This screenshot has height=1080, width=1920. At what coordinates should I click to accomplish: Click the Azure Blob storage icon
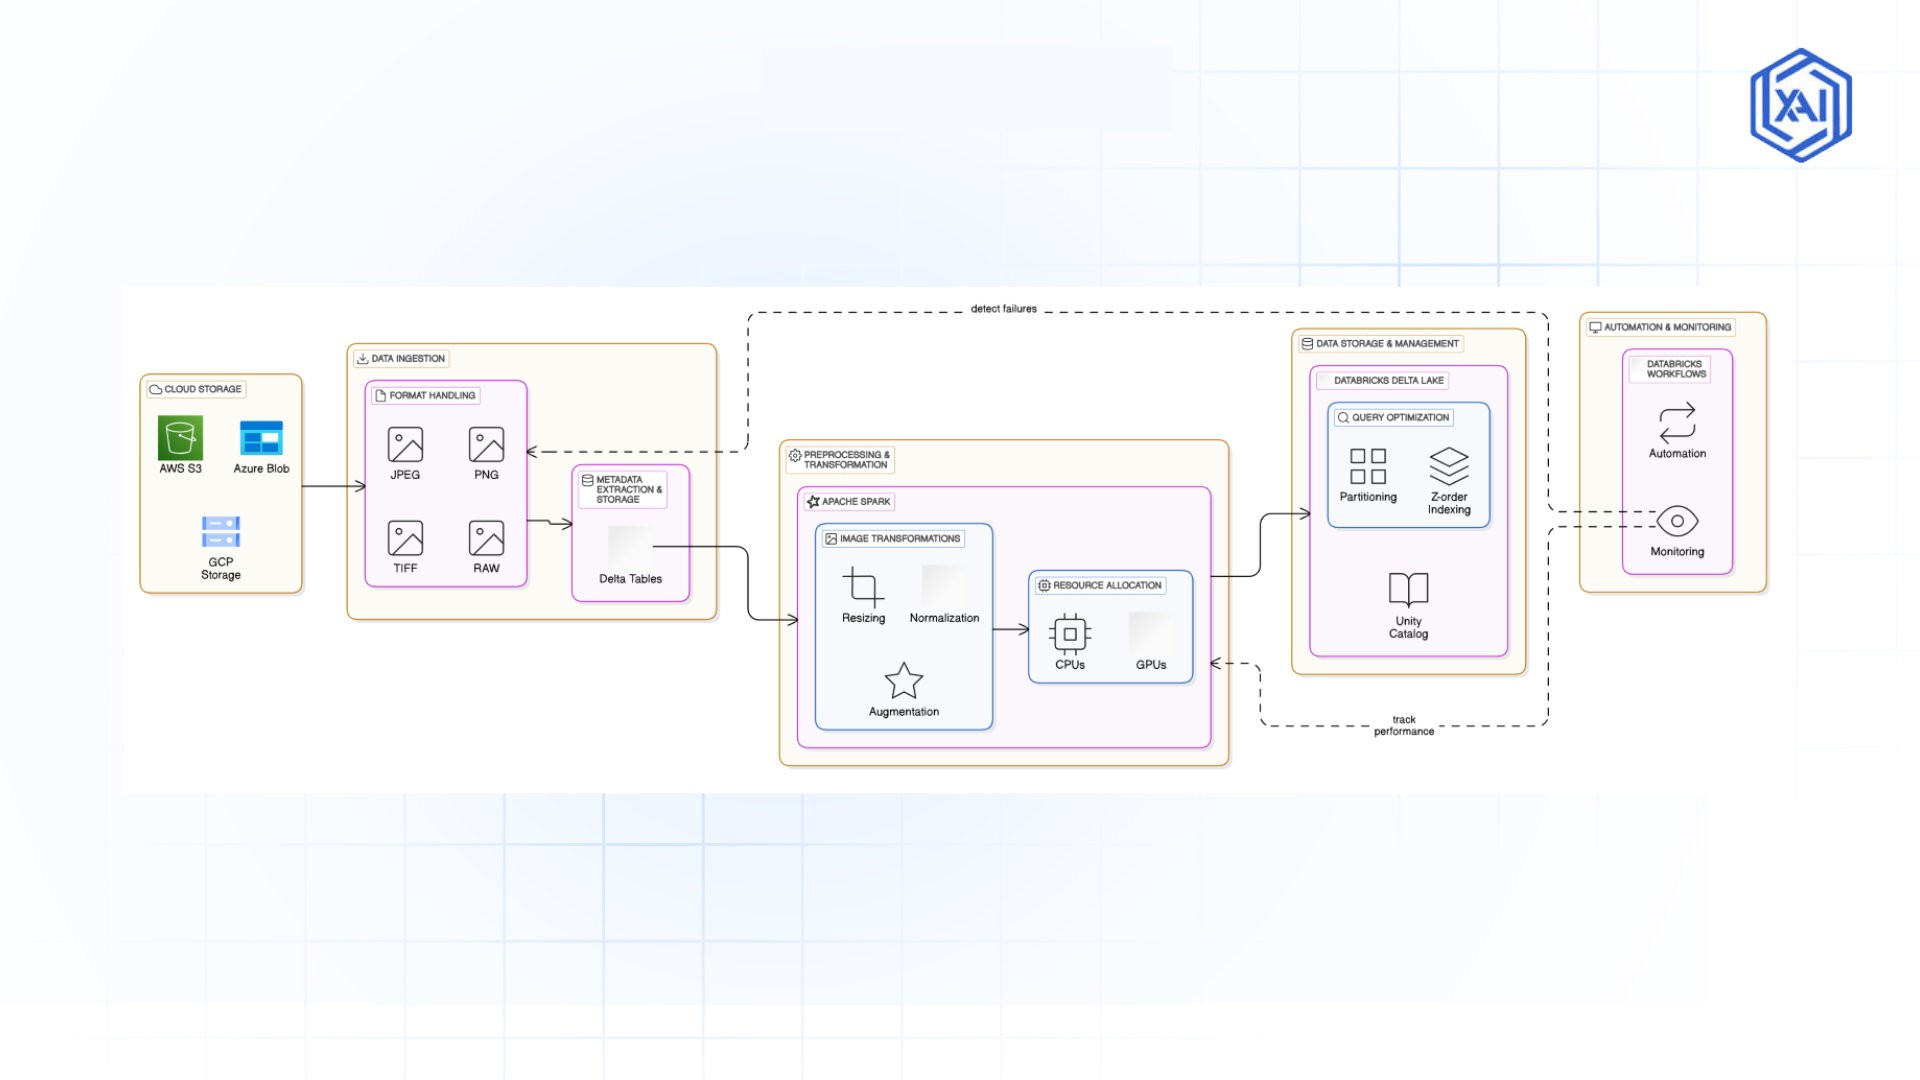click(x=261, y=438)
